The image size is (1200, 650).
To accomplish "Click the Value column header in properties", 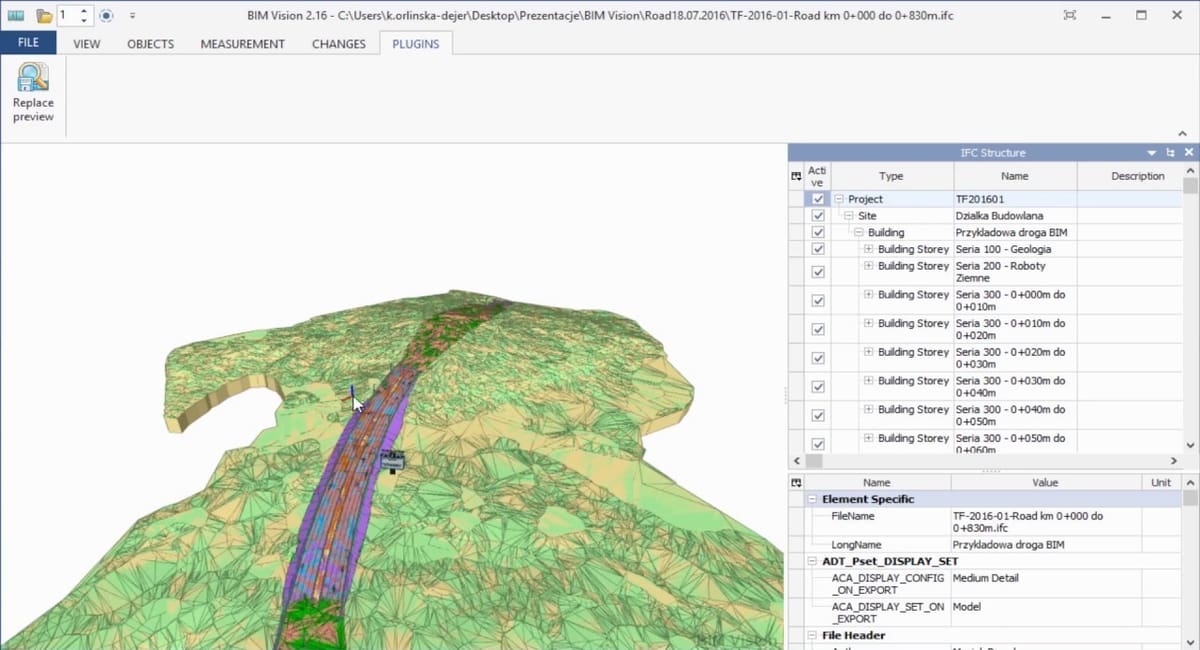I will coord(1045,482).
